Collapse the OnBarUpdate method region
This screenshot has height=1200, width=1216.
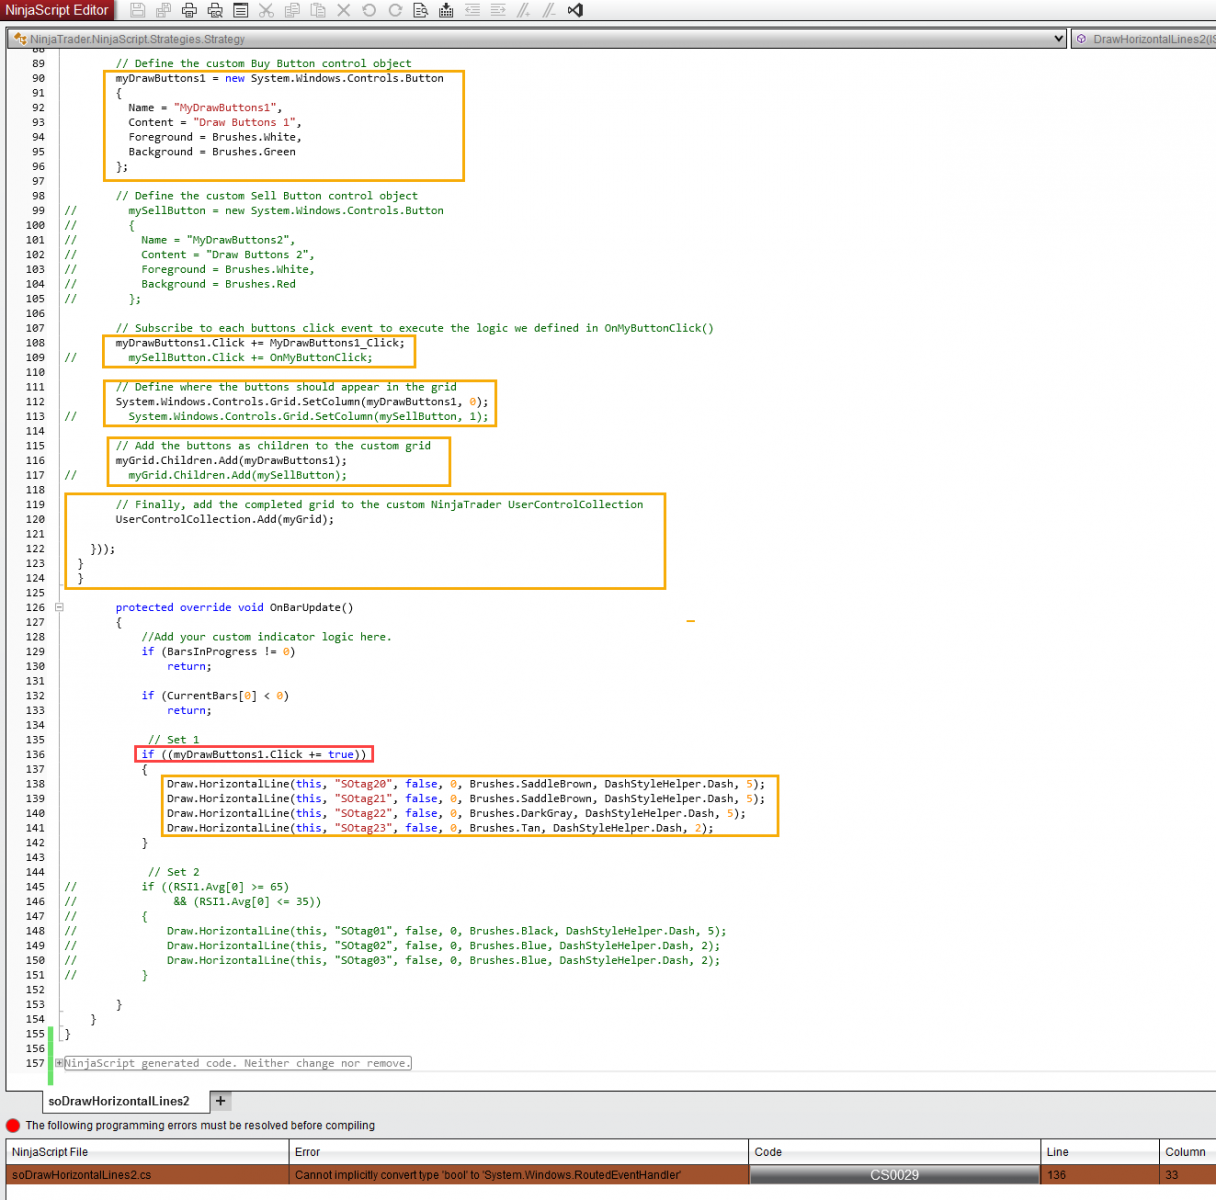click(59, 607)
